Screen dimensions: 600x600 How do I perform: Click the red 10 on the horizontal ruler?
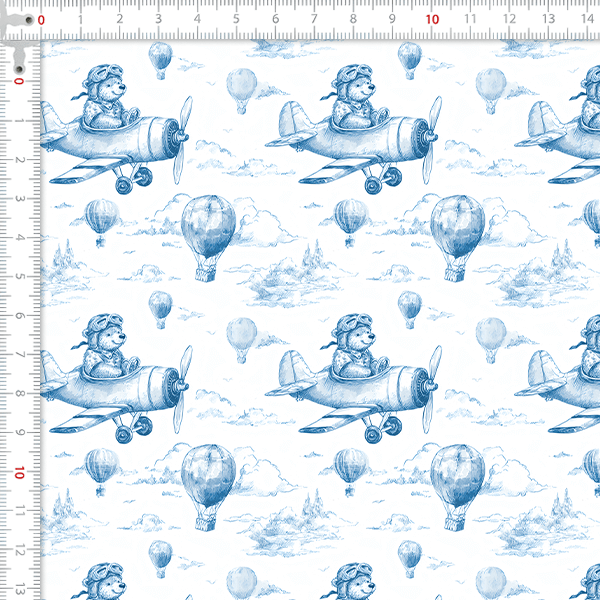431,19
